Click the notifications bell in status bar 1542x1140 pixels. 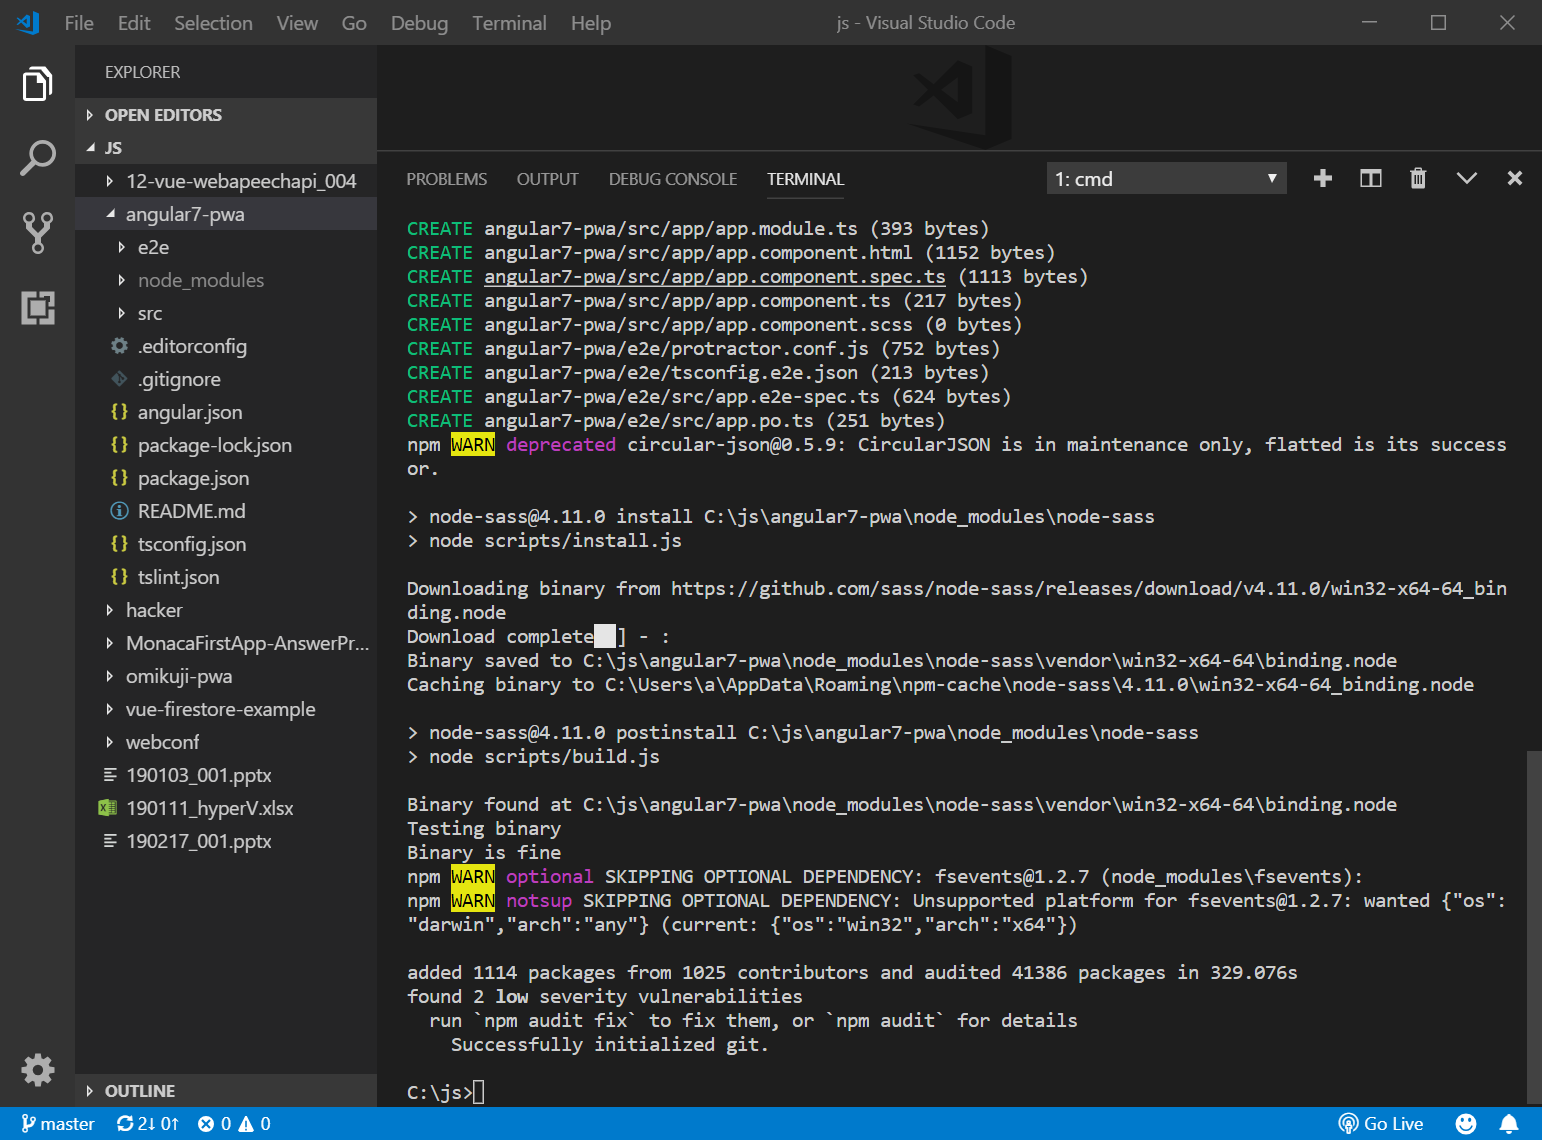(x=1509, y=1123)
